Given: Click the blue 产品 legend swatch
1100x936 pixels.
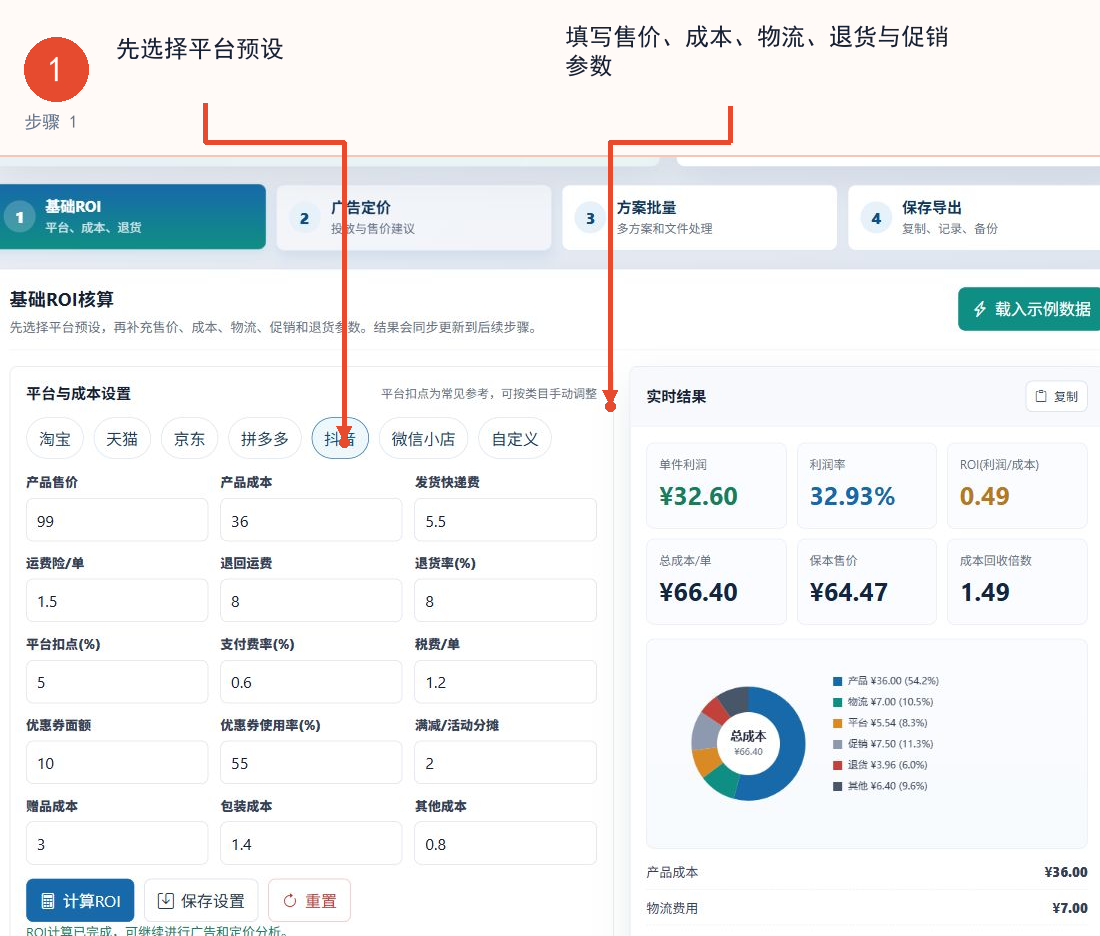Looking at the screenshot, I should click(x=838, y=681).
